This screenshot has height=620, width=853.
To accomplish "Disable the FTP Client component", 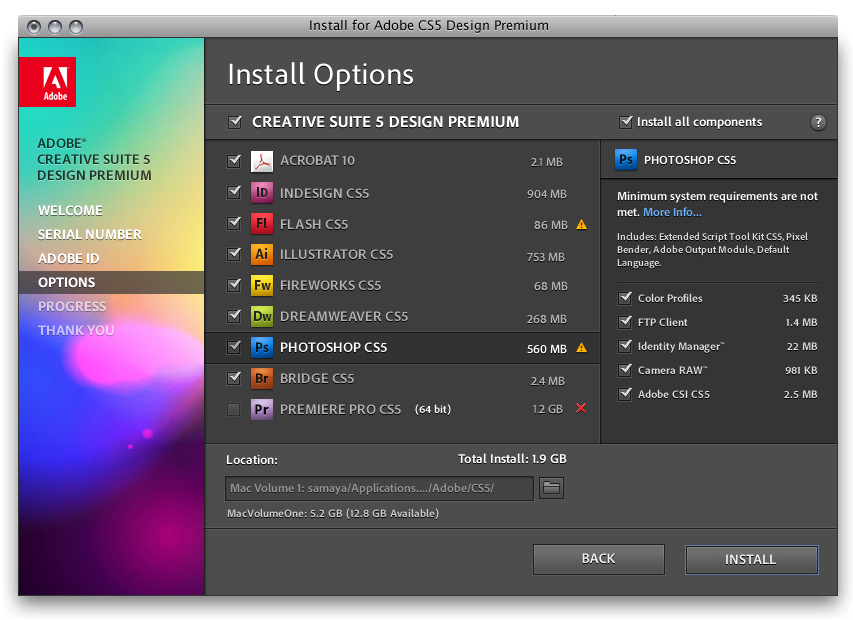I will pyautogui.click(x=626, y=322).
